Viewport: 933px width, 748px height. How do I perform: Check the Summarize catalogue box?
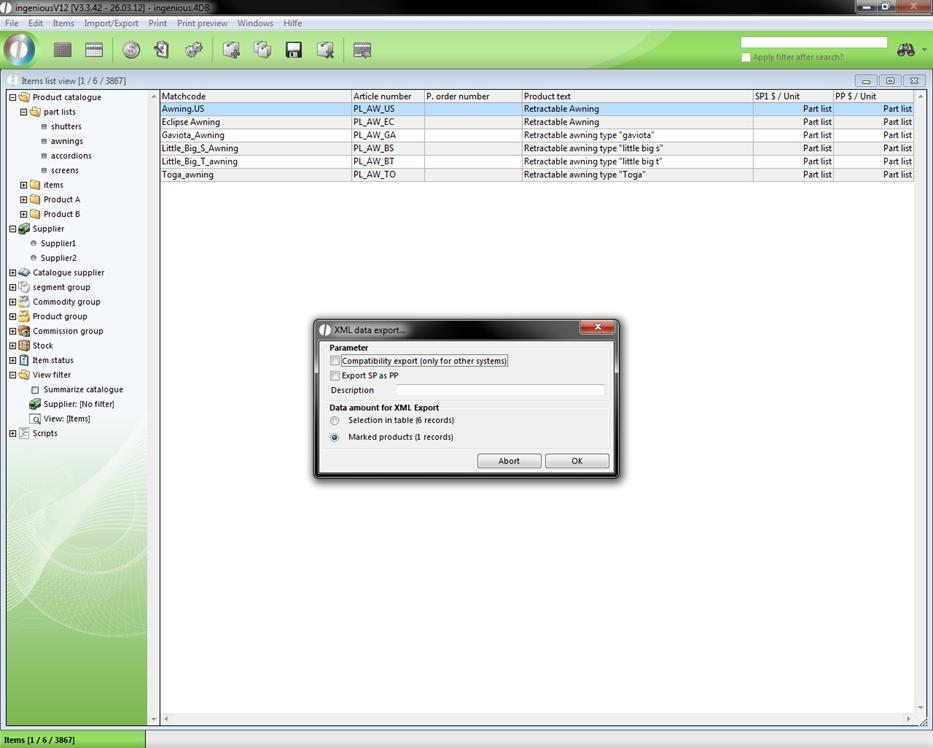point(35,390)
